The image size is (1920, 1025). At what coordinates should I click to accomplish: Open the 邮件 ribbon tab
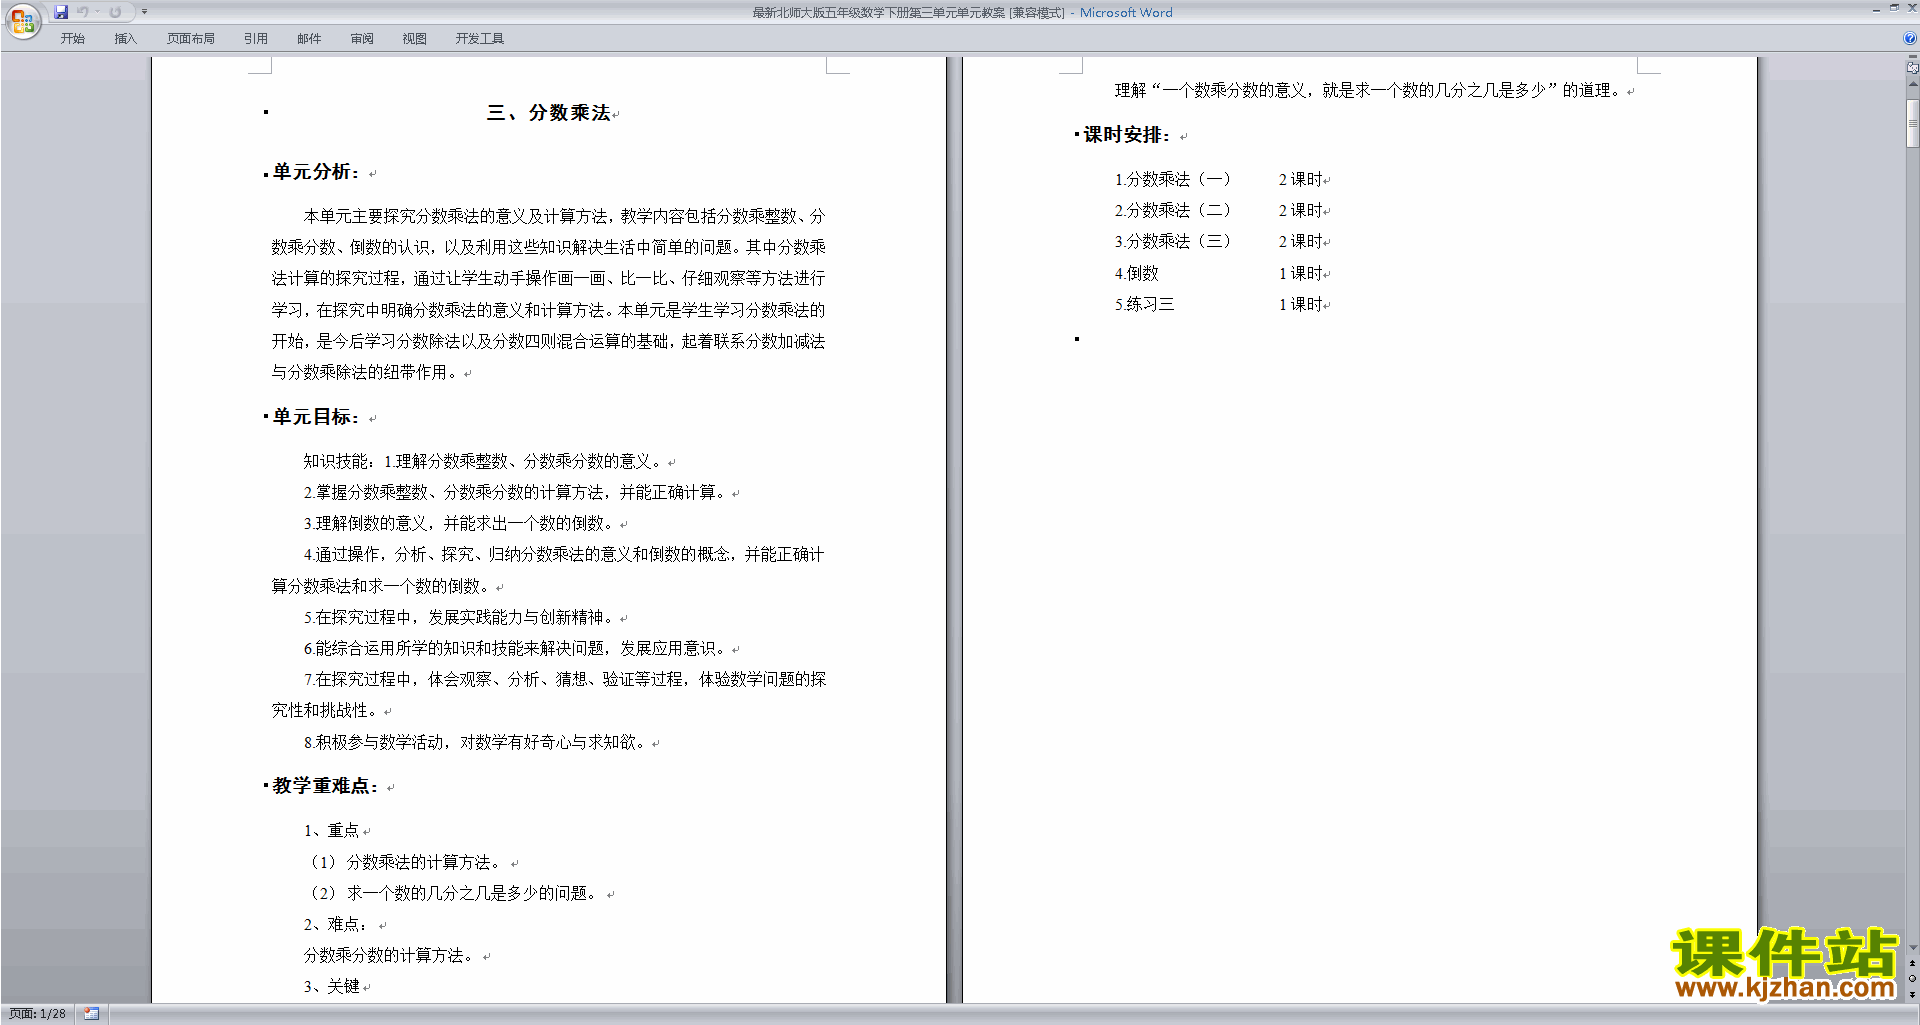pos(309,39)
